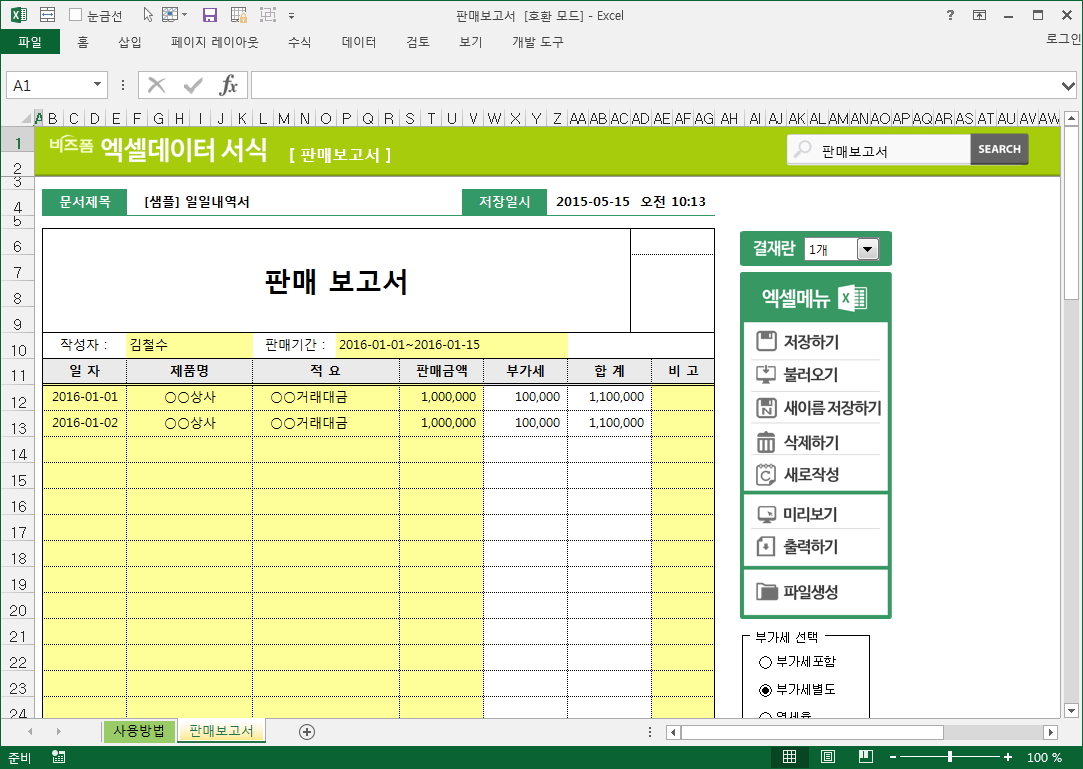Click the Insert Function fx icon
Screen dimensions: 1083x769
pos(228,85)
